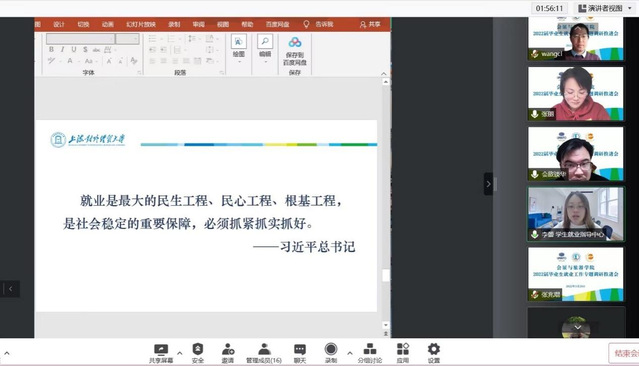Image resolution: width=639 pixels, height=366 pixels.
Task: Click the 共享 share button in PowerPoint
Action: pos(370,24)
